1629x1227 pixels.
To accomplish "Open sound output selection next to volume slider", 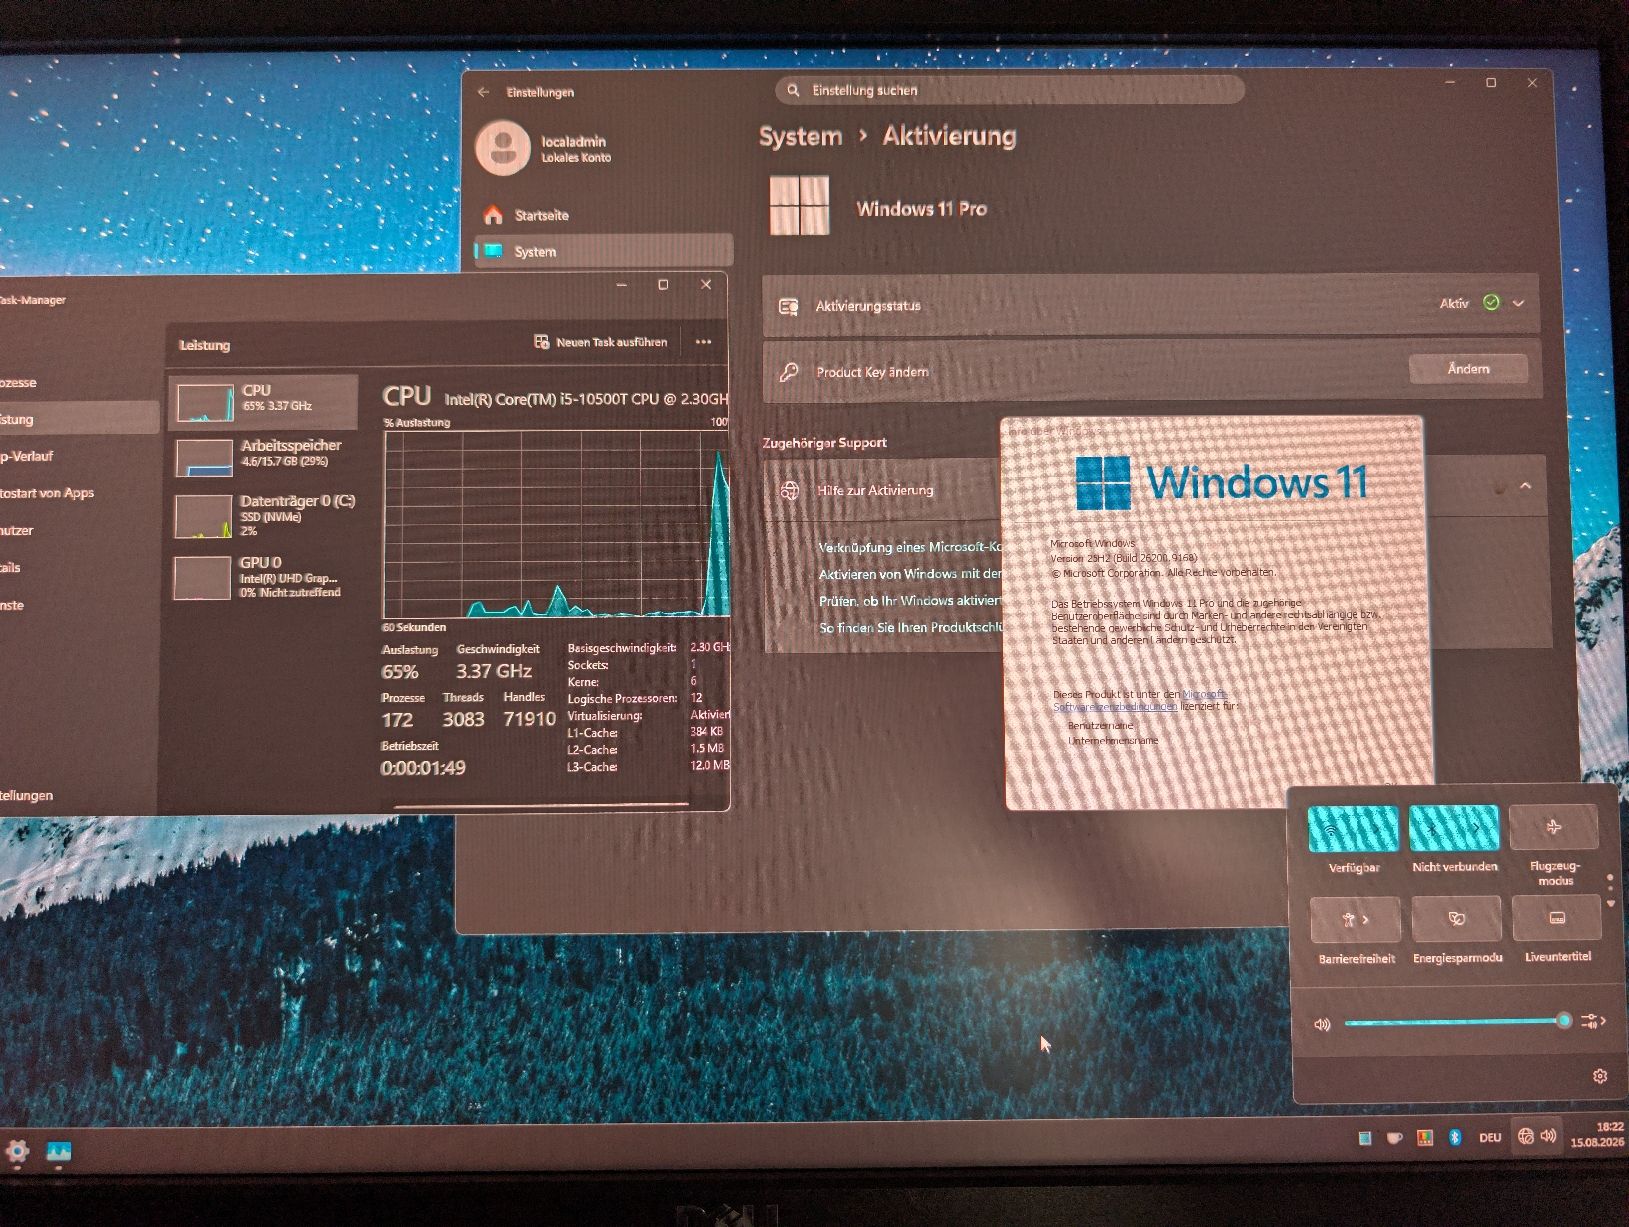I will [x=1593, y=1021].
